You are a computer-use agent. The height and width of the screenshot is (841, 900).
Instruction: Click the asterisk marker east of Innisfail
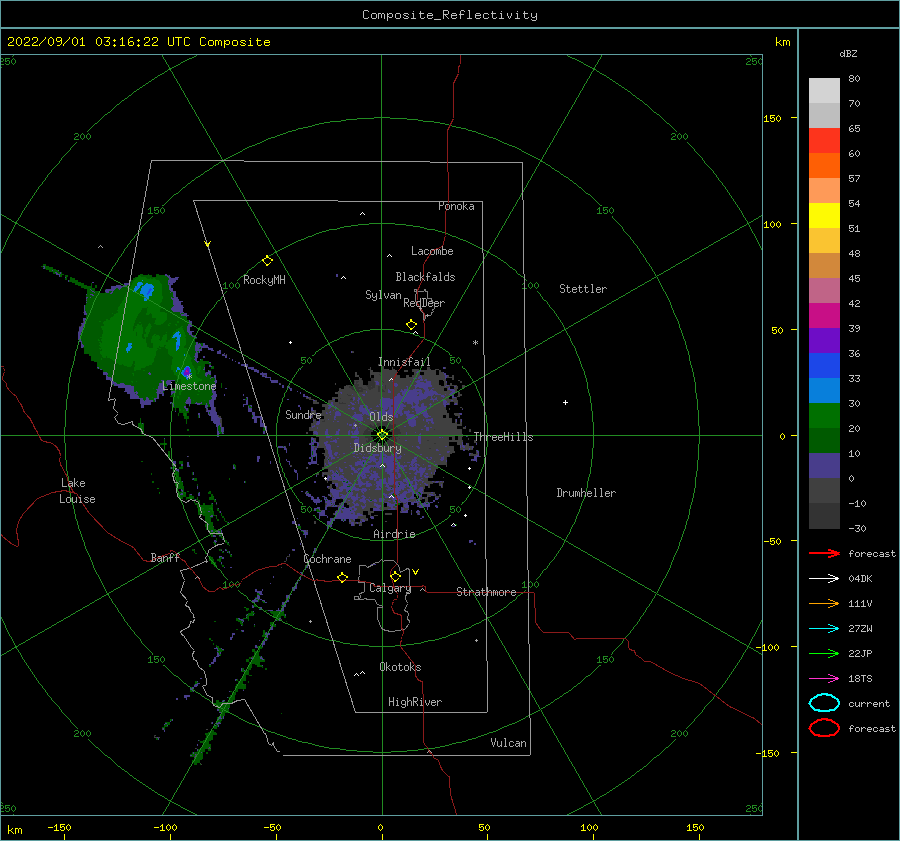click(475, 343)
